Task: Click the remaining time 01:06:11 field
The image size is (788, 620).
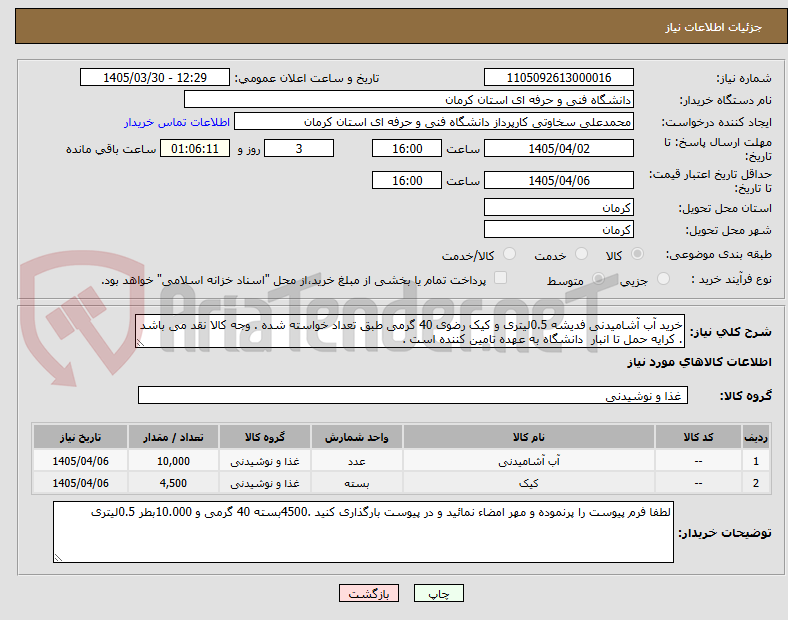Action: [195, 149]
